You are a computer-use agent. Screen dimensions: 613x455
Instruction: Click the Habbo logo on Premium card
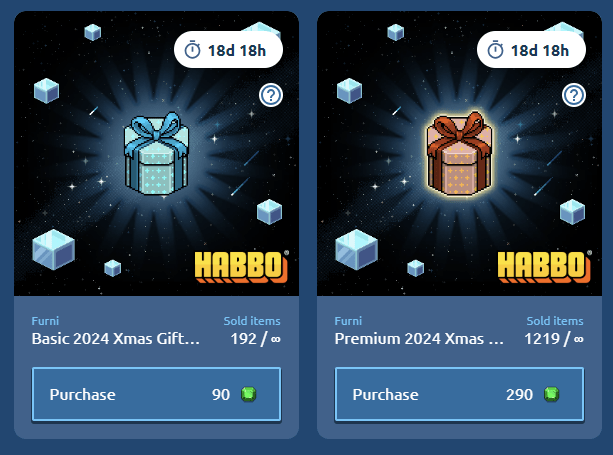(x=544, y=267)
